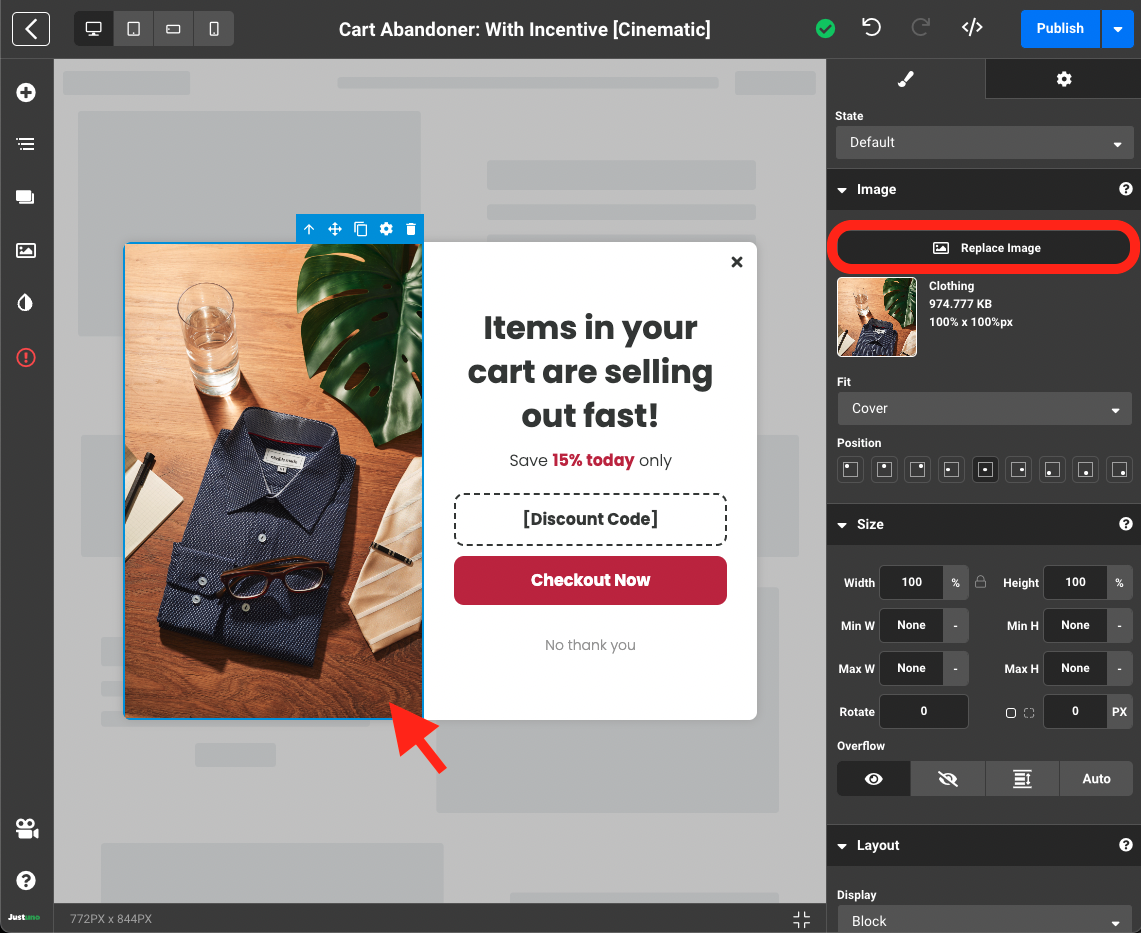Switch to mobile device preview
Viewport: 1141px width, 933px height.
click(x=214, y=29)
